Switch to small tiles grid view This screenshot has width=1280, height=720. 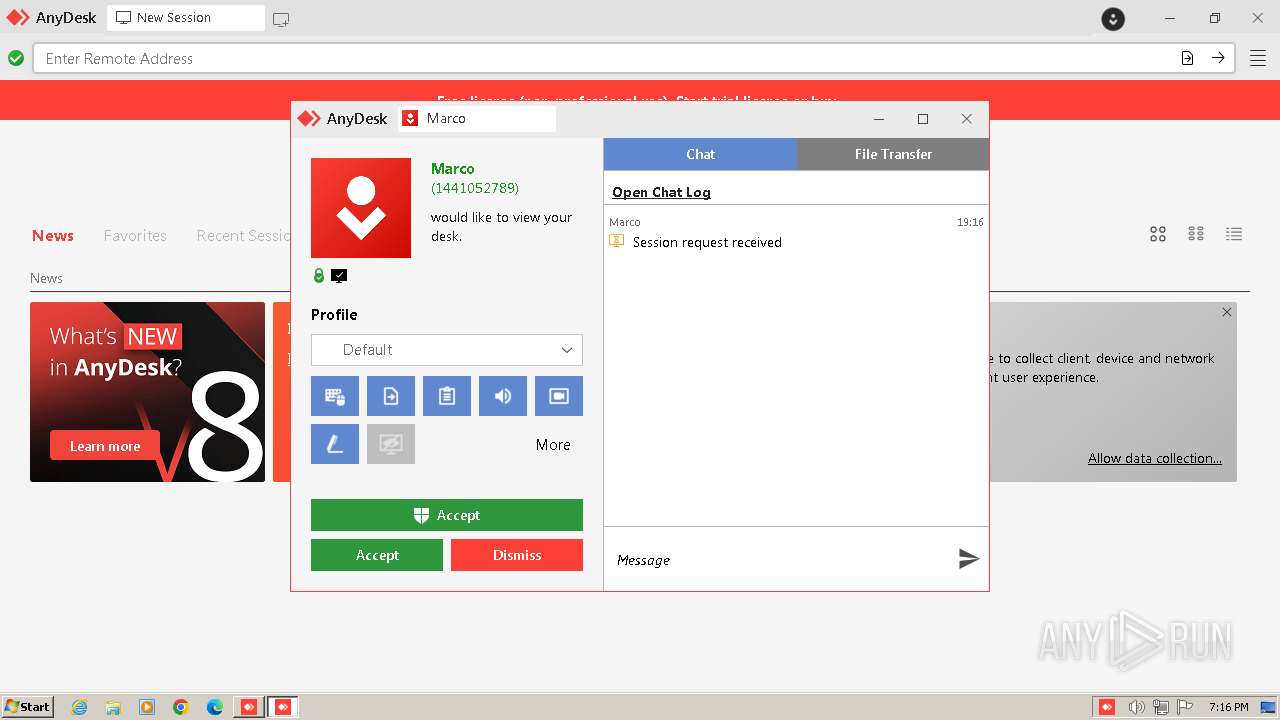(1196, 234)
